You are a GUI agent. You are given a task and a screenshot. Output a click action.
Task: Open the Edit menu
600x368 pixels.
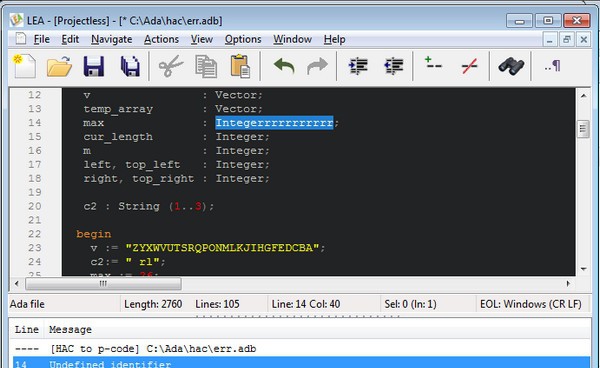[x=70, y=39]
